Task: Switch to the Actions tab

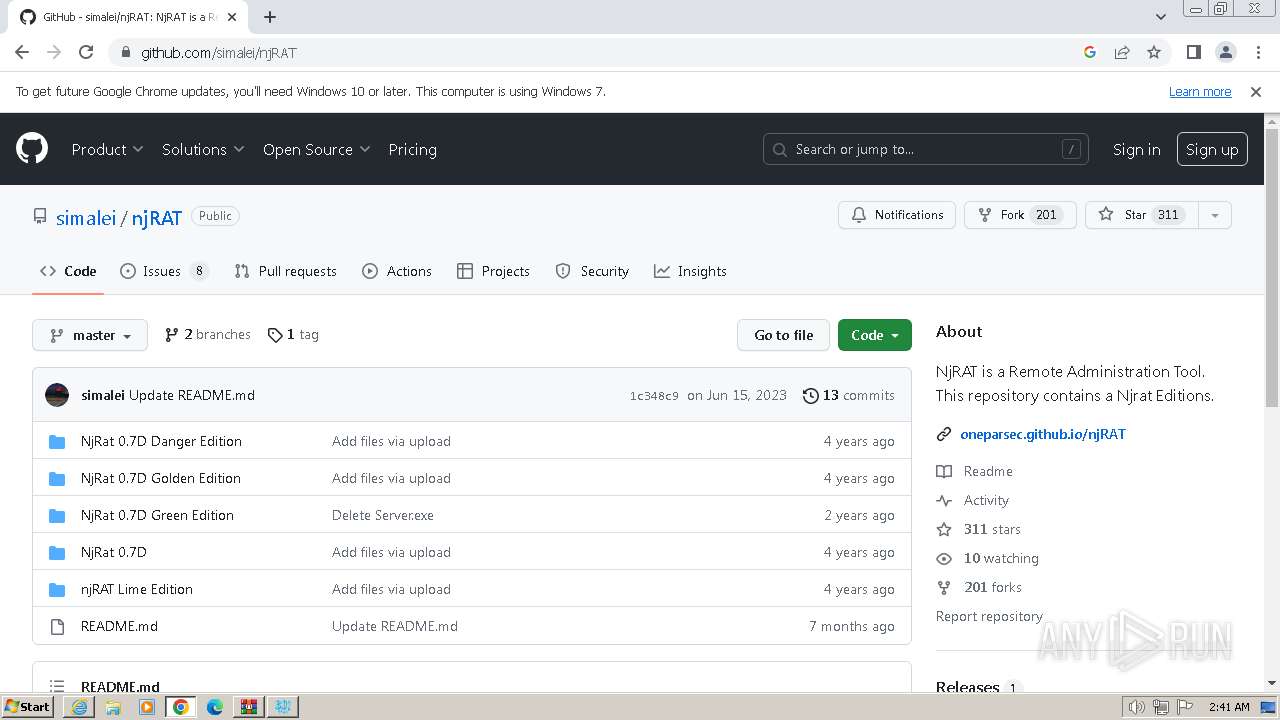Action: pos(397,271)
